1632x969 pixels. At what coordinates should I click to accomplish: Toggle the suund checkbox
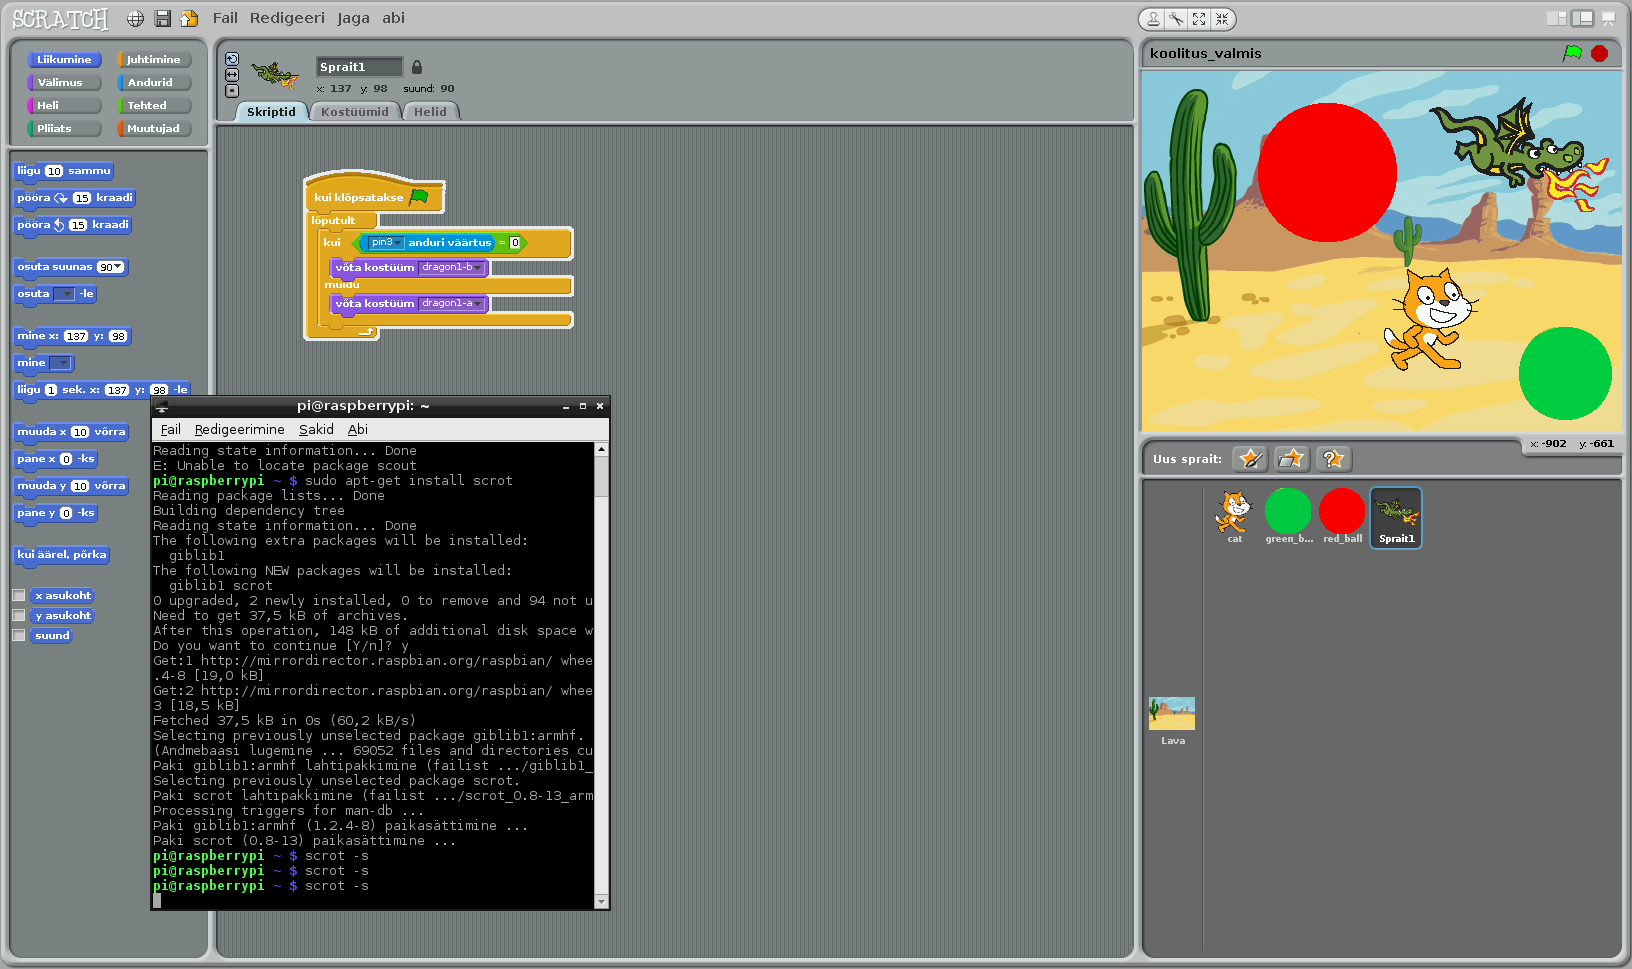18,635
